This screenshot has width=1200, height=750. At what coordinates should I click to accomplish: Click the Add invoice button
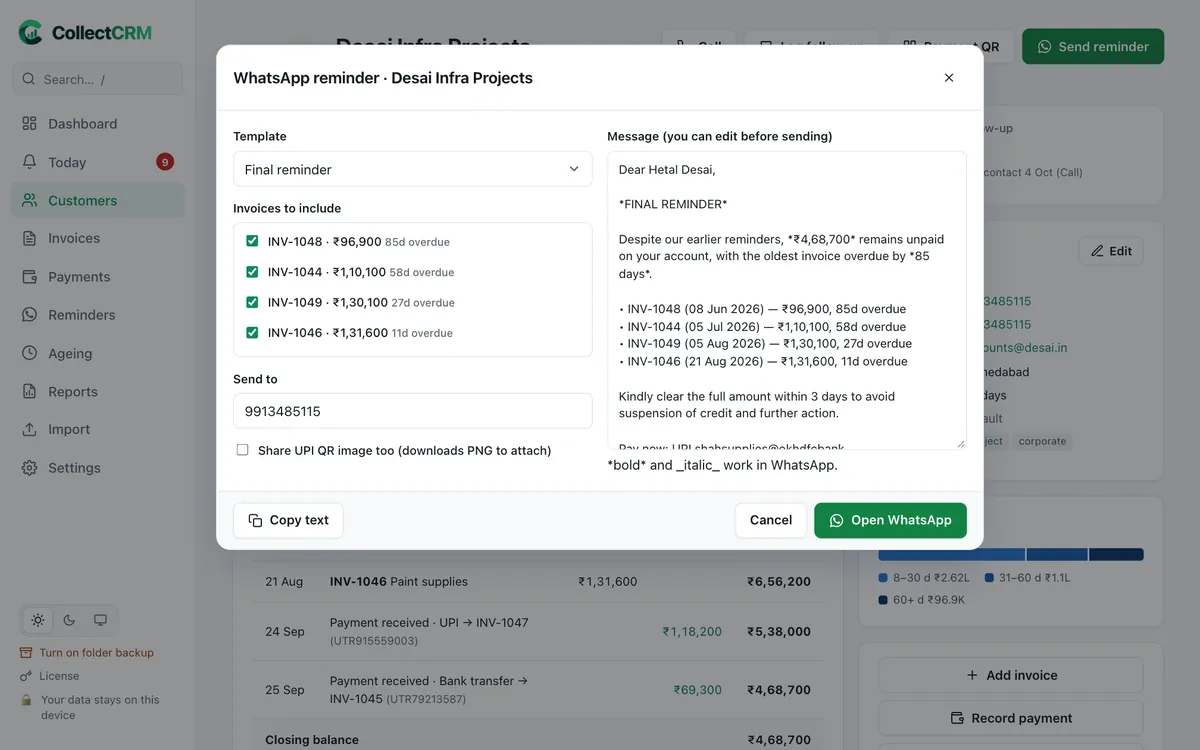click(x=1011, y=675)
